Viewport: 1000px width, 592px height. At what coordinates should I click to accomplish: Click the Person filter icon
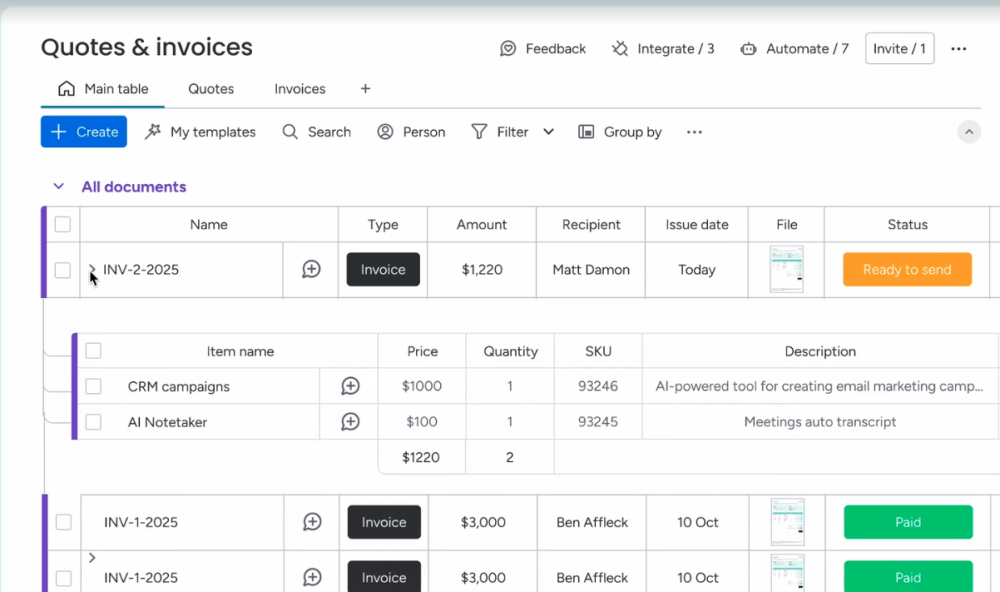pyautogui.click(x=385, y=132)
